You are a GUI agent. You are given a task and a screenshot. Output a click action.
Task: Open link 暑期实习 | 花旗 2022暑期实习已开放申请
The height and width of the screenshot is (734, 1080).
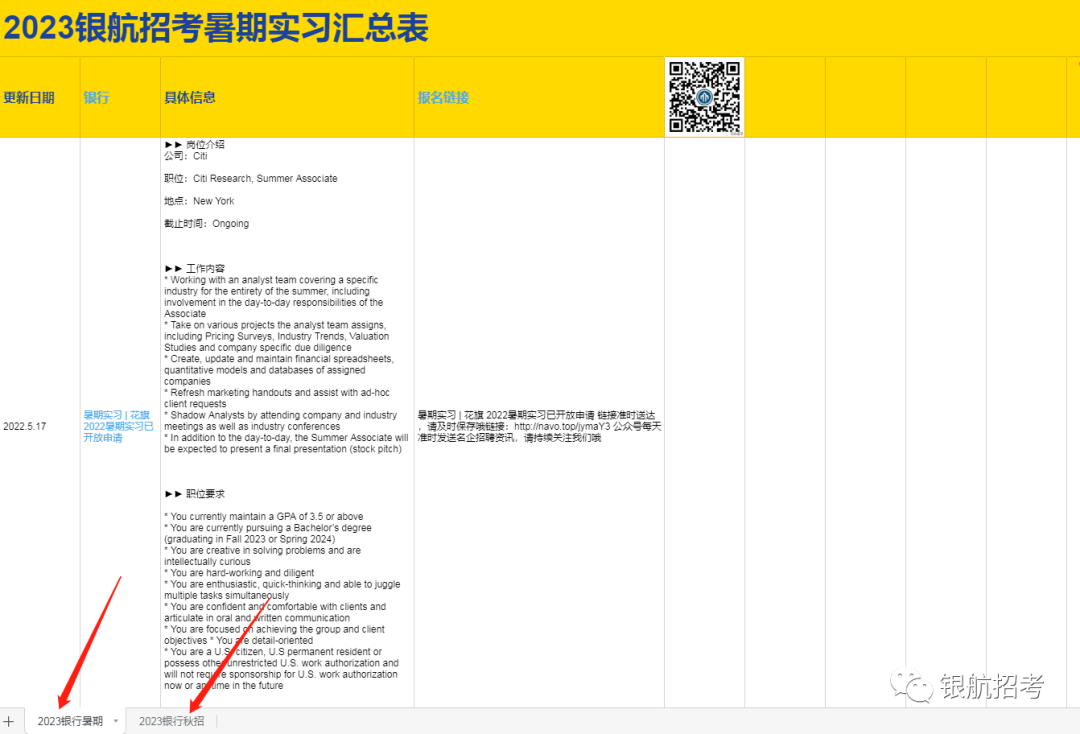click(x=118, y=426)
